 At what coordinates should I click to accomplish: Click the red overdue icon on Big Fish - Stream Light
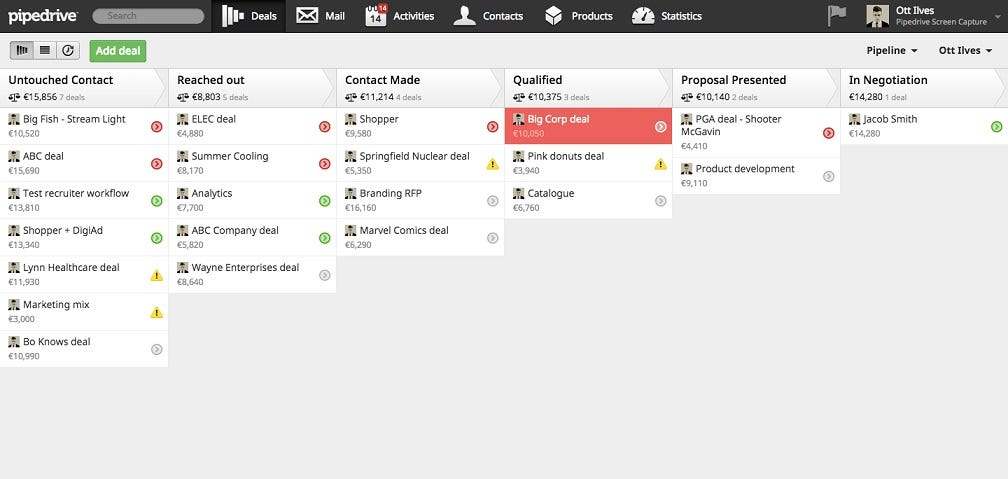click(x=156, y=127)
